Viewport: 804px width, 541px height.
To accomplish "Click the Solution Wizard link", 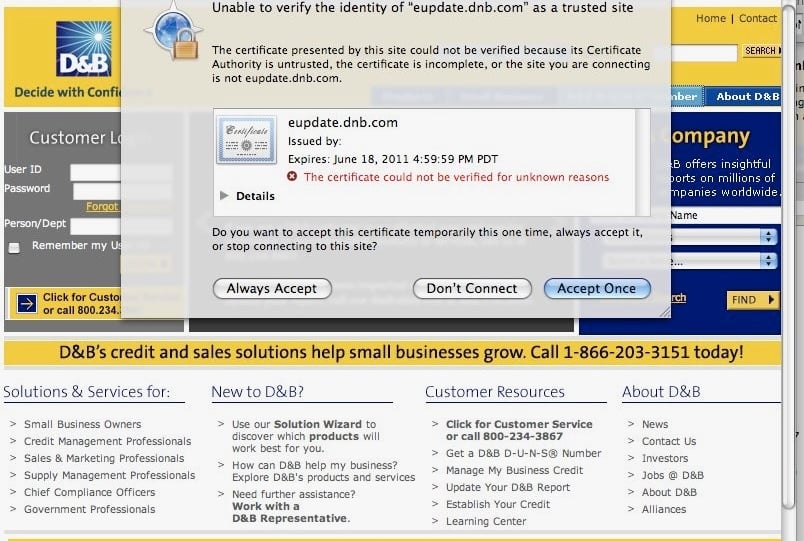I will pos(318,424).
